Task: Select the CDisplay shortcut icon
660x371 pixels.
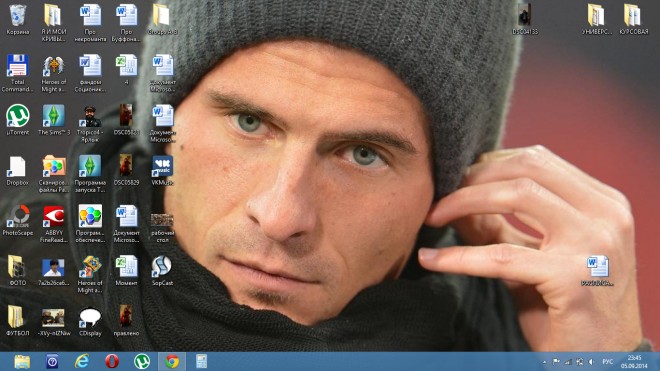Action: click(x=90, y=321)
